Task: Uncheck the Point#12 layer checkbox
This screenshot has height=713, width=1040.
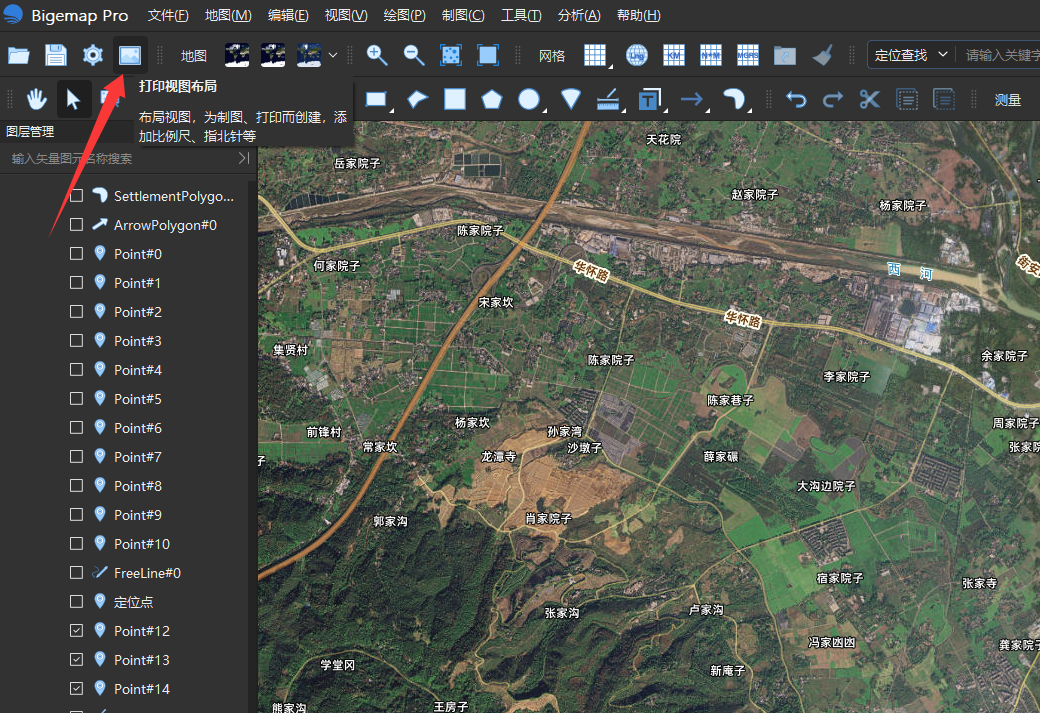Action: coord(76,631)
